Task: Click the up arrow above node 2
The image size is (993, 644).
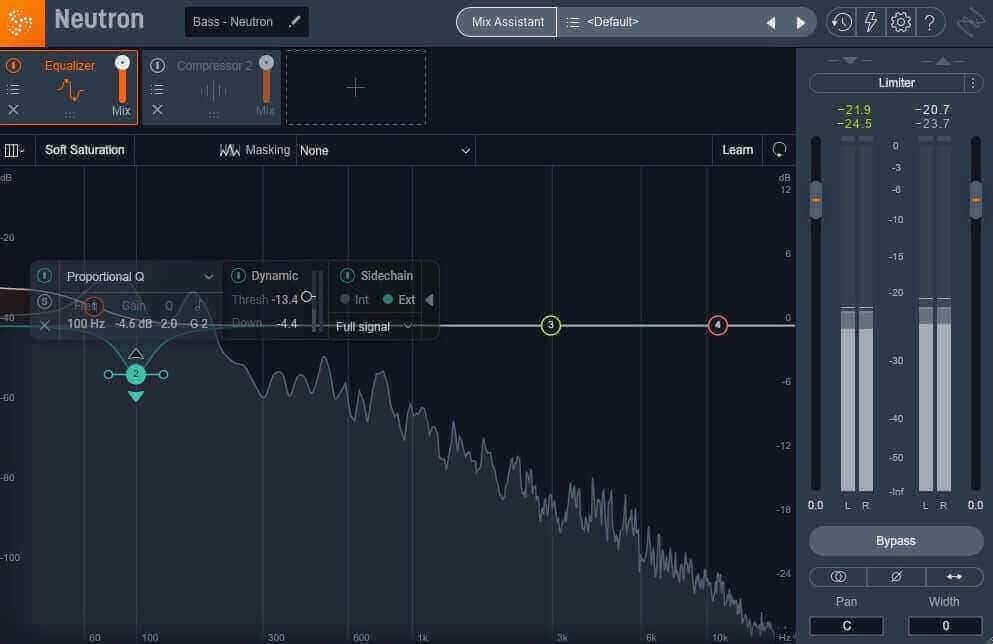Action: (136, 353)
